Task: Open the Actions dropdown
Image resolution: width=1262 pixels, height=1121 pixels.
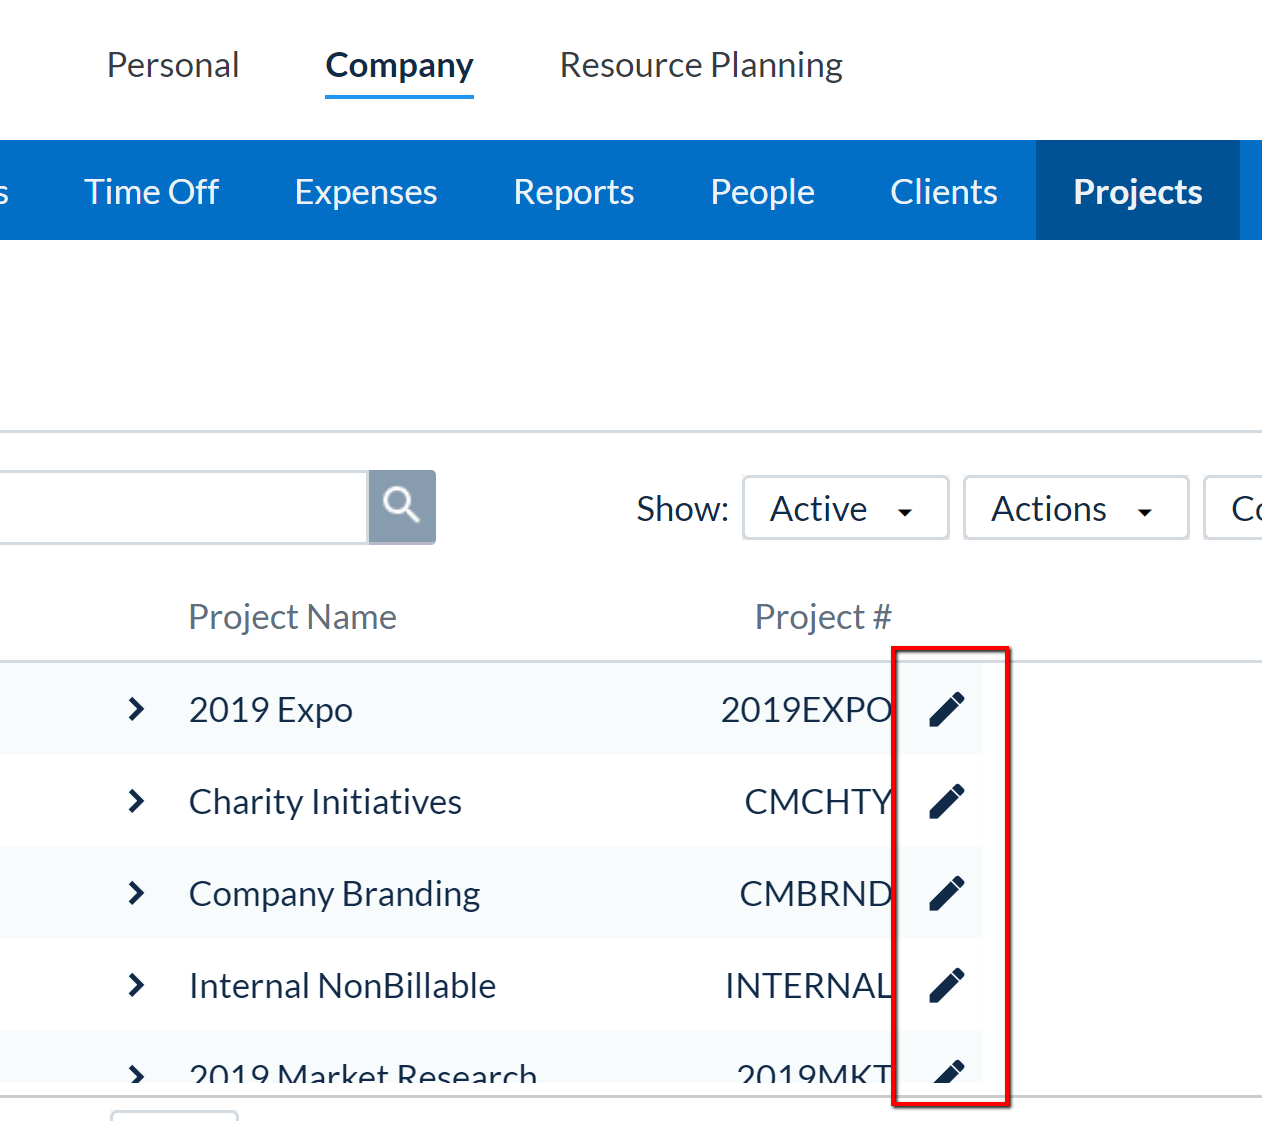Action: (x=1075, y=508)
